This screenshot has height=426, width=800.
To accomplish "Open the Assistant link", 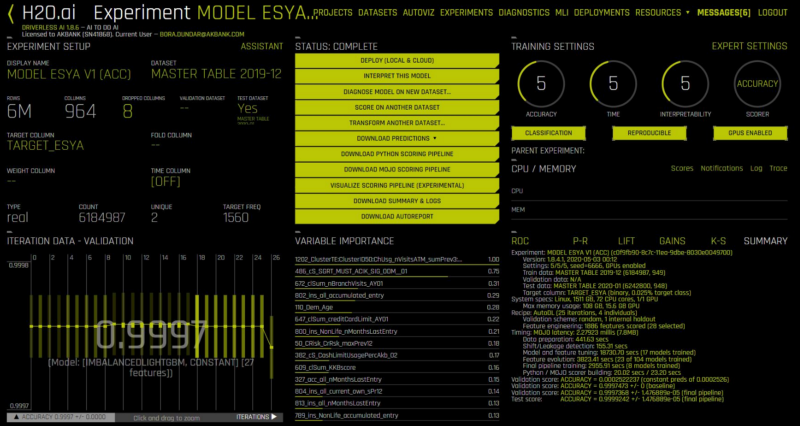I will (262, 46).
